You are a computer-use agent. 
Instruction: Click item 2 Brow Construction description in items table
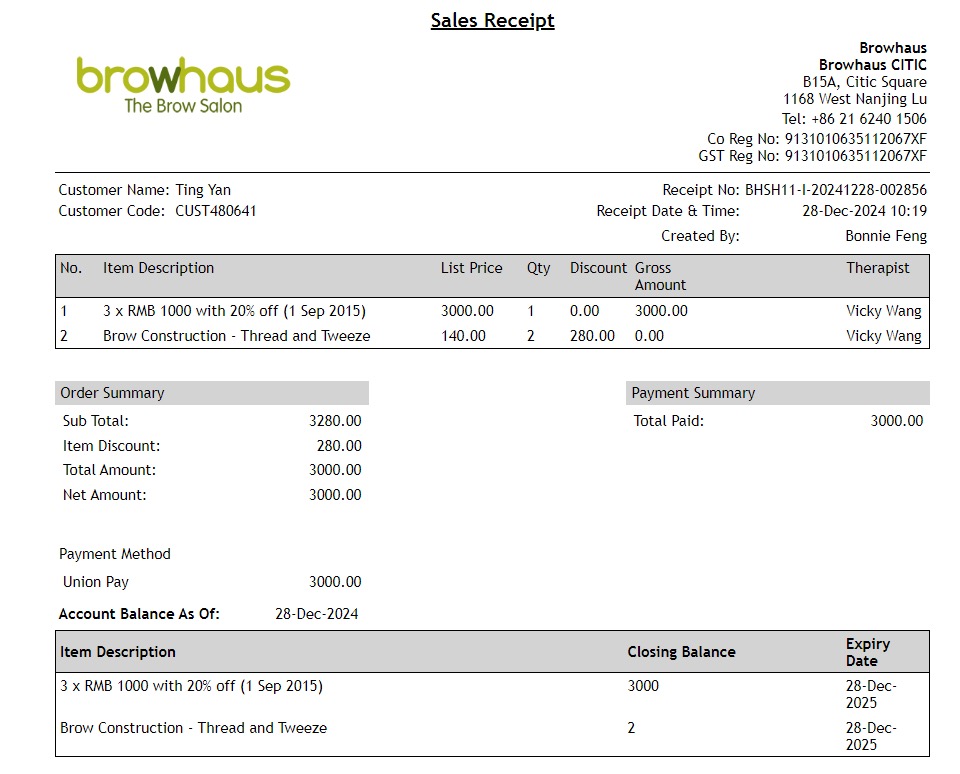pos(236,336)
